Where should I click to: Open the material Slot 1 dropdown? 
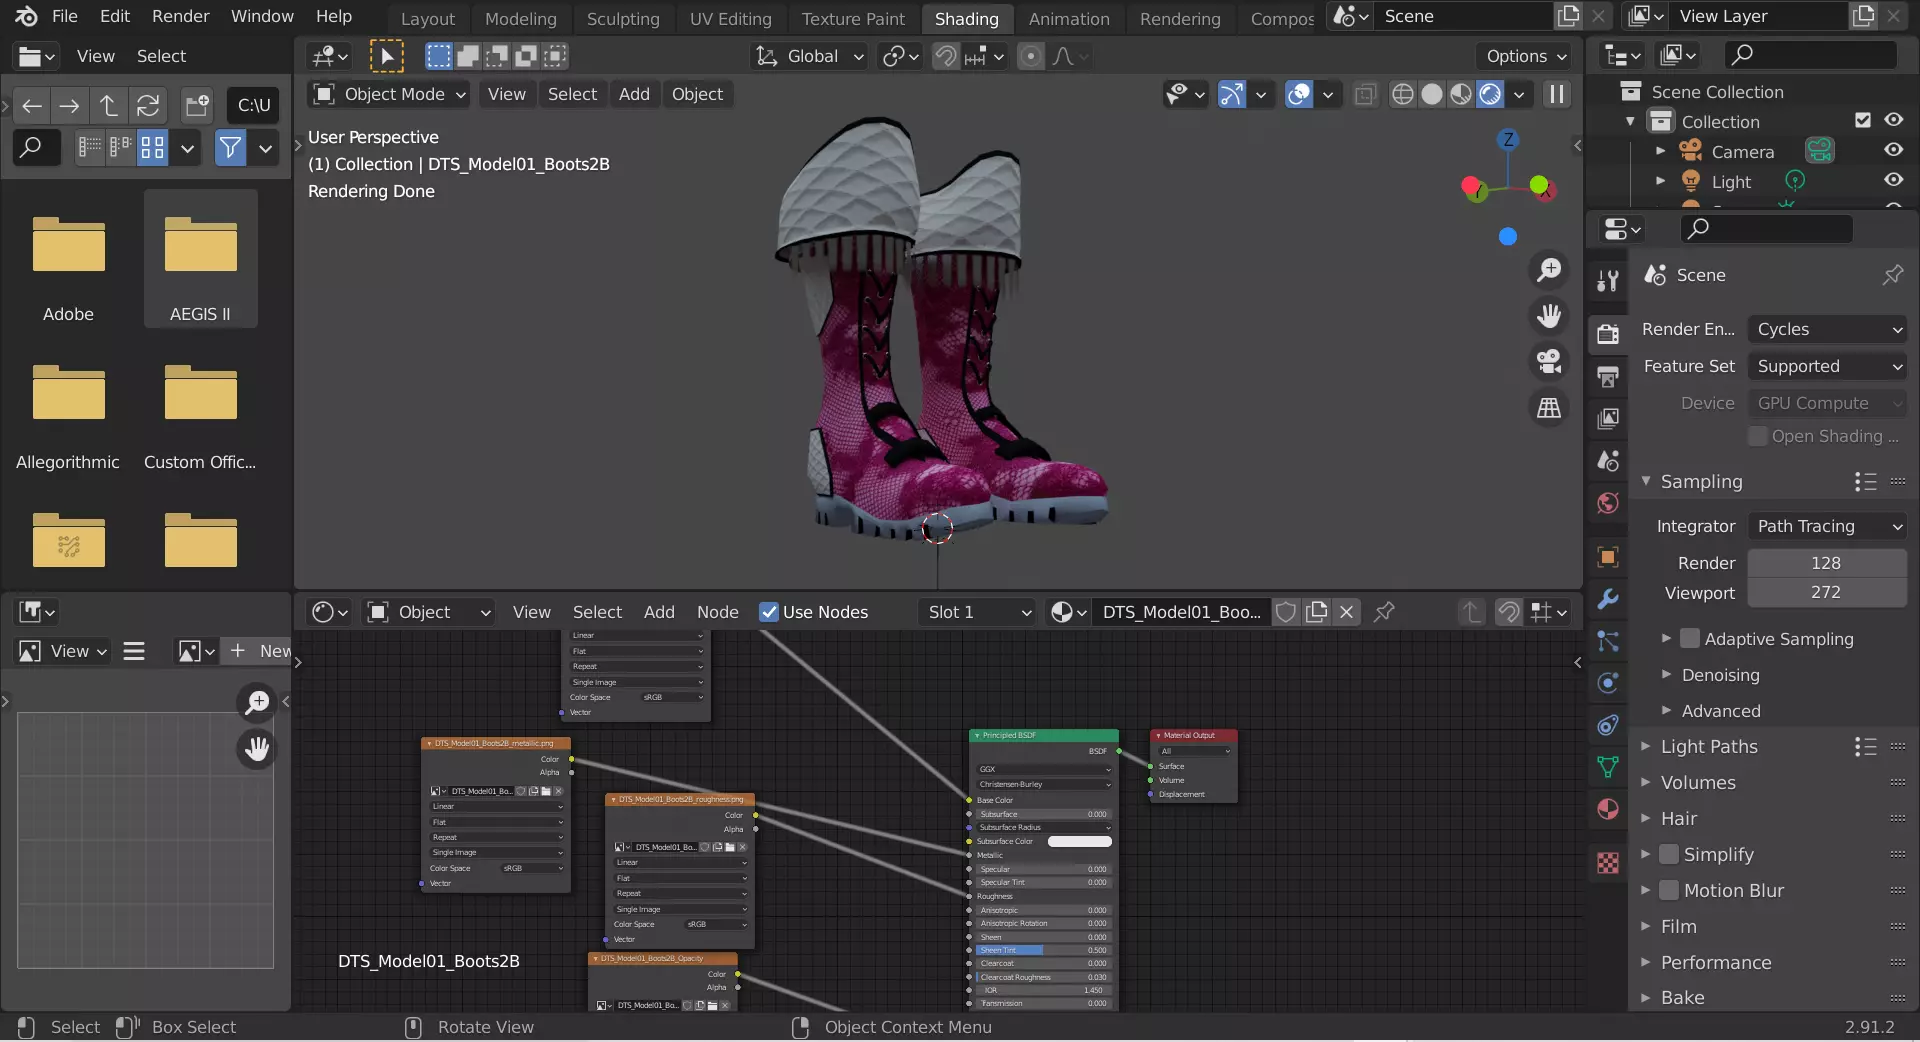pyautogui.click(x=977, y=612)
